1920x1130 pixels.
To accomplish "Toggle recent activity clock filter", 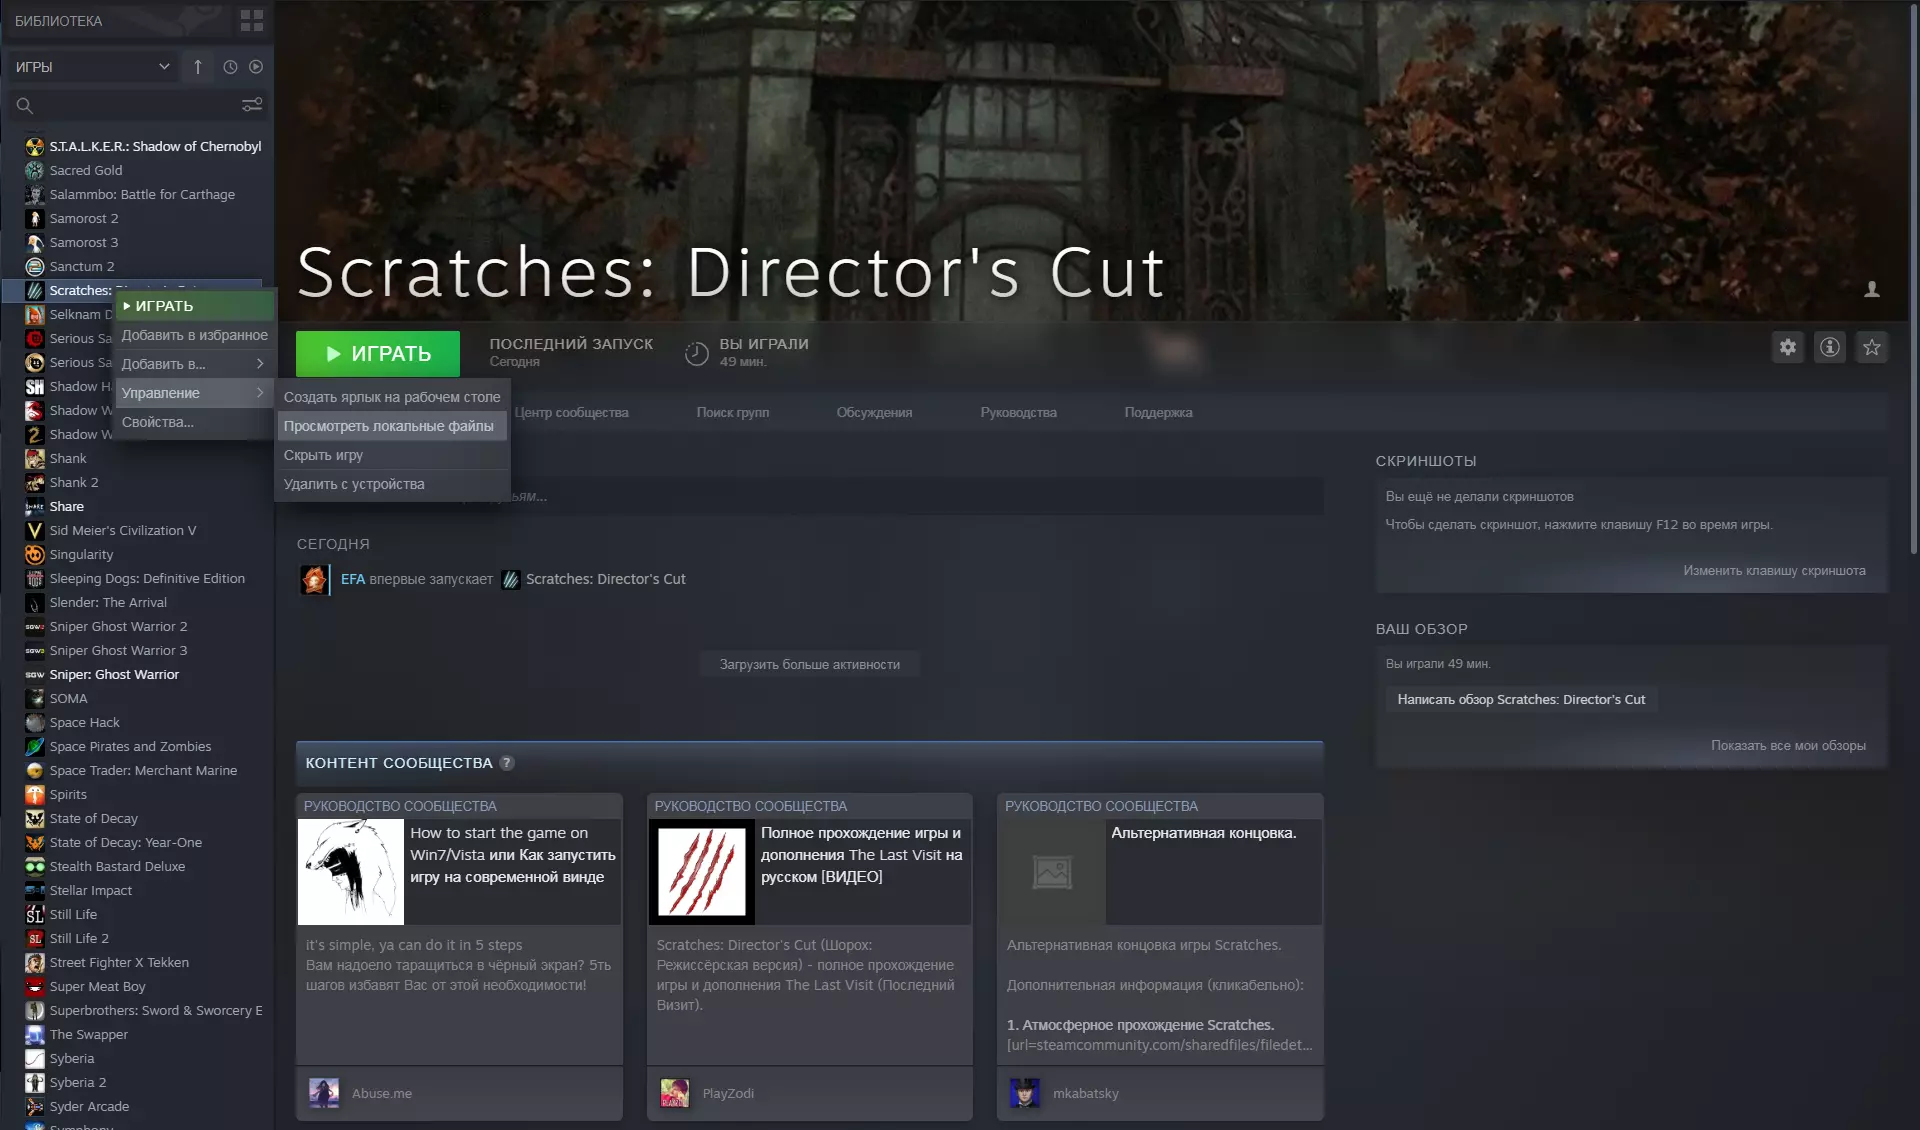I will 230,67.
